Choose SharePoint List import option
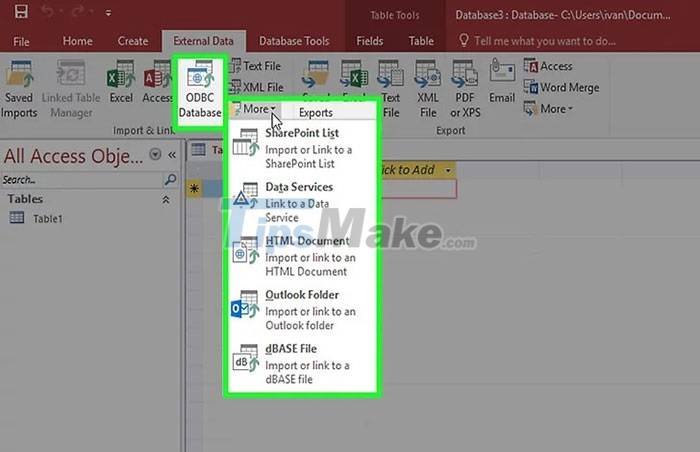Screen dimensions: 700x452 click(301, 148)
